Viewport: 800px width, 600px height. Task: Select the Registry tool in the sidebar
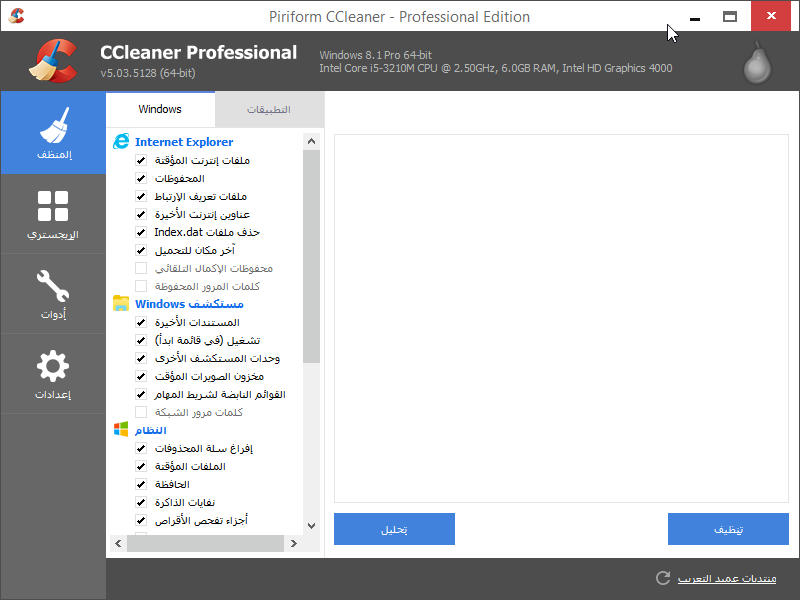tap(52, 213)
